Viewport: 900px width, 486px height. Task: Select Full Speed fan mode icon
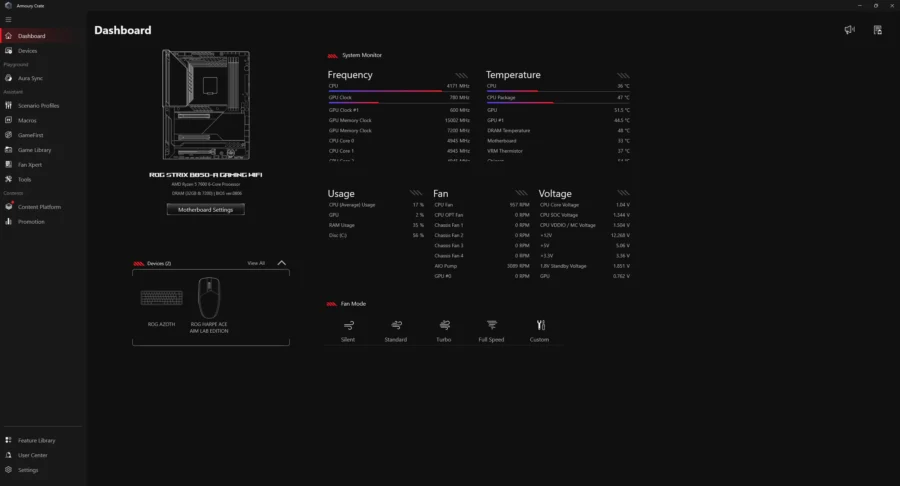[492, 325]
